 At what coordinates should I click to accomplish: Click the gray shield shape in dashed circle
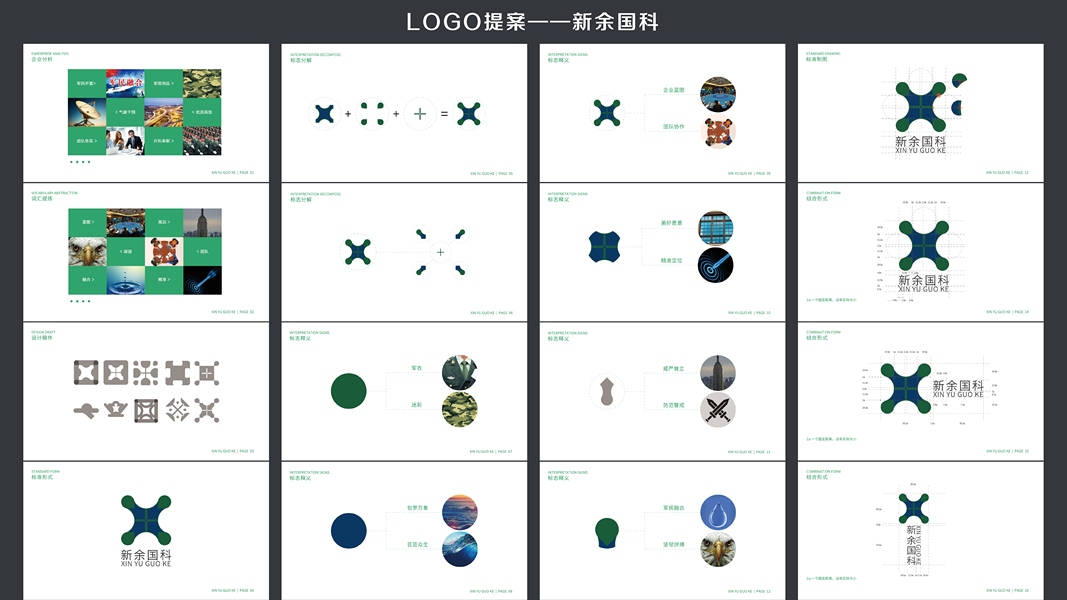point(606,391)
